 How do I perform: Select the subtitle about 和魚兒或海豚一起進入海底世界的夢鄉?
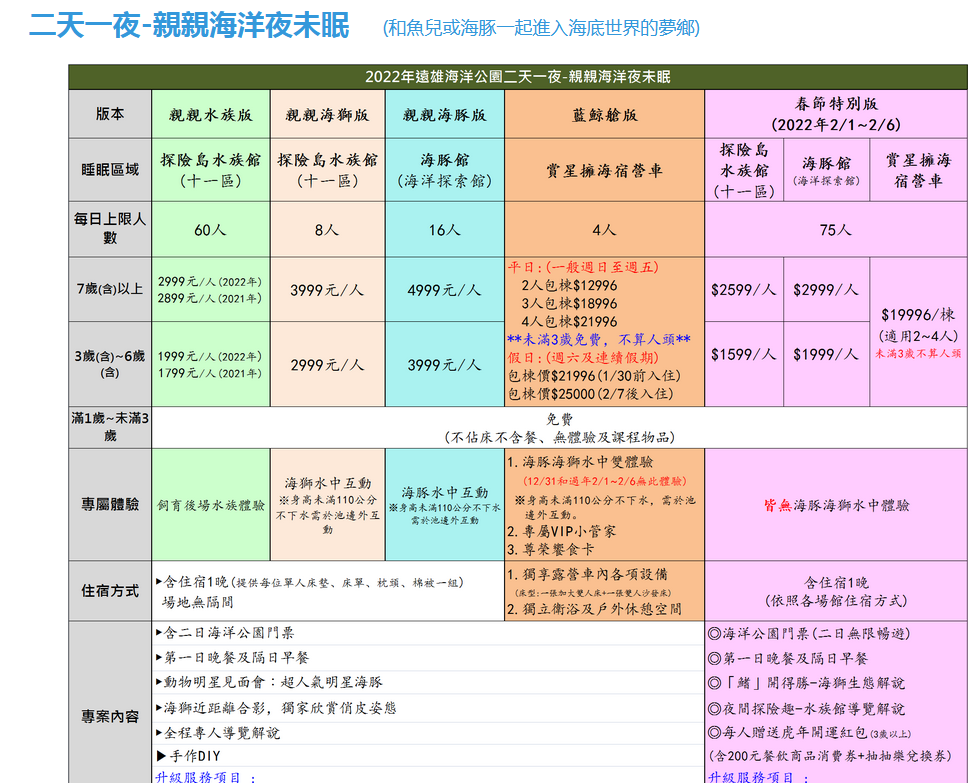click(x=541, y=28)
